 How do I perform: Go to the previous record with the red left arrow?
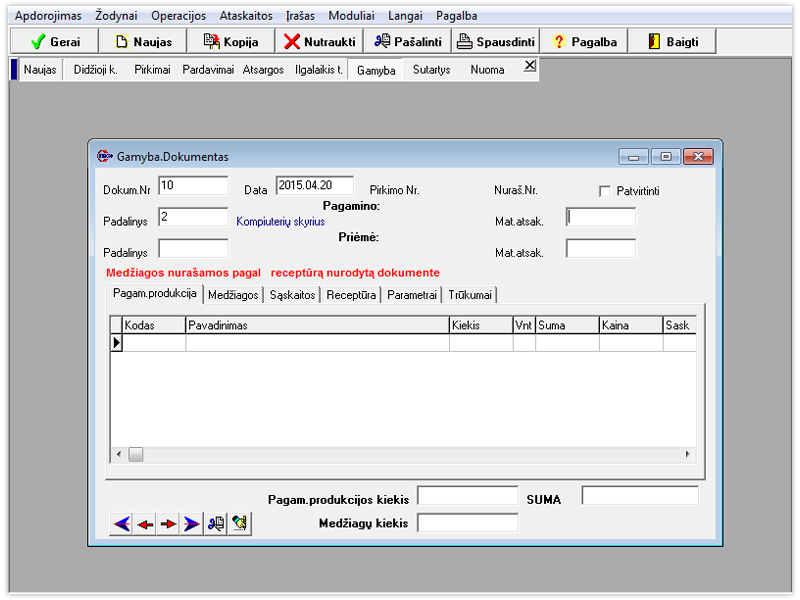click(x=145, y=524)
